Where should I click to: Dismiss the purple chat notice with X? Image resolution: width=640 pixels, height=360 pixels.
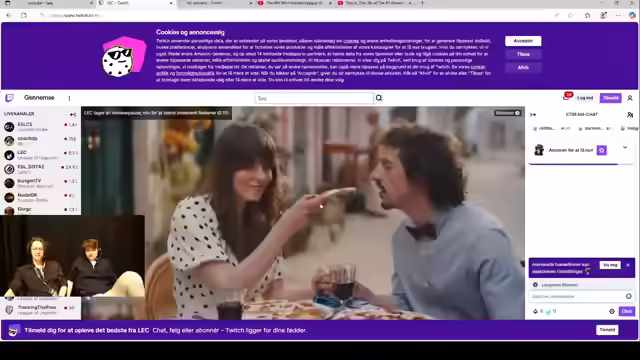pos(628,265)
